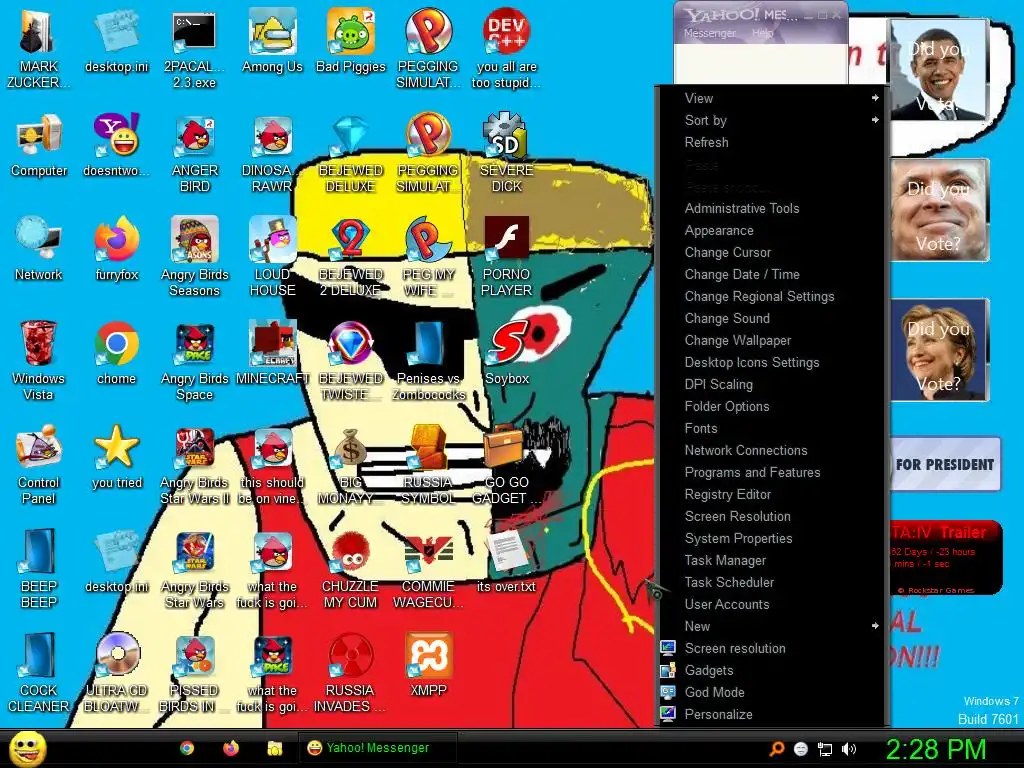Click the 2:28 PM clock
The image size is (1024, 768).
click(935, 749)
